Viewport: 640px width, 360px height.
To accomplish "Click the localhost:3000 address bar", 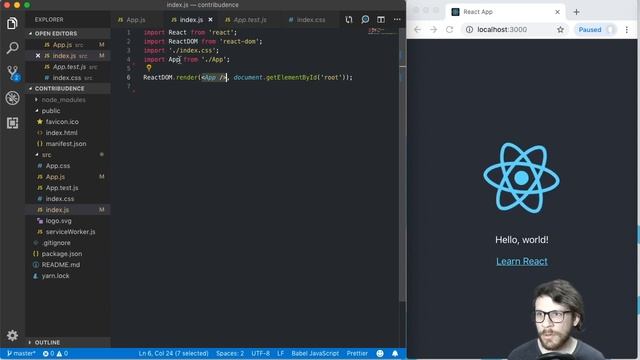I will [515, 29].
